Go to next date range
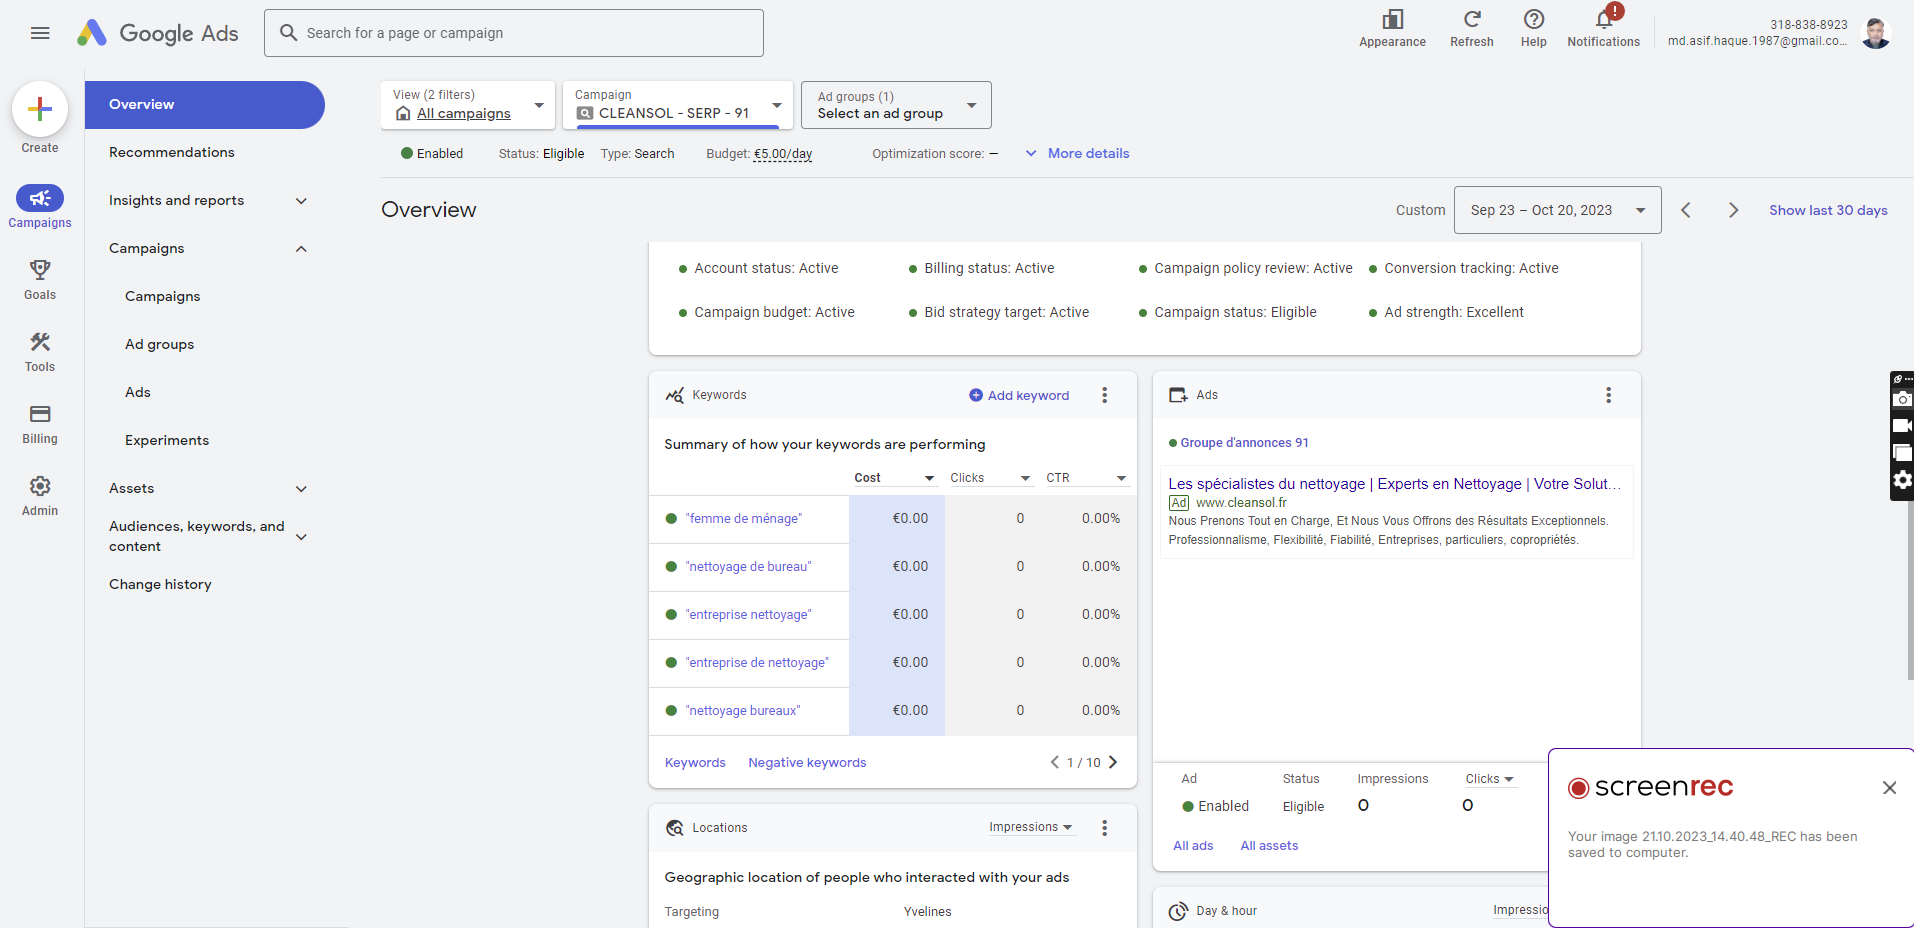This screenshot has width=1914, height=928. click(x=1734, y=210)
